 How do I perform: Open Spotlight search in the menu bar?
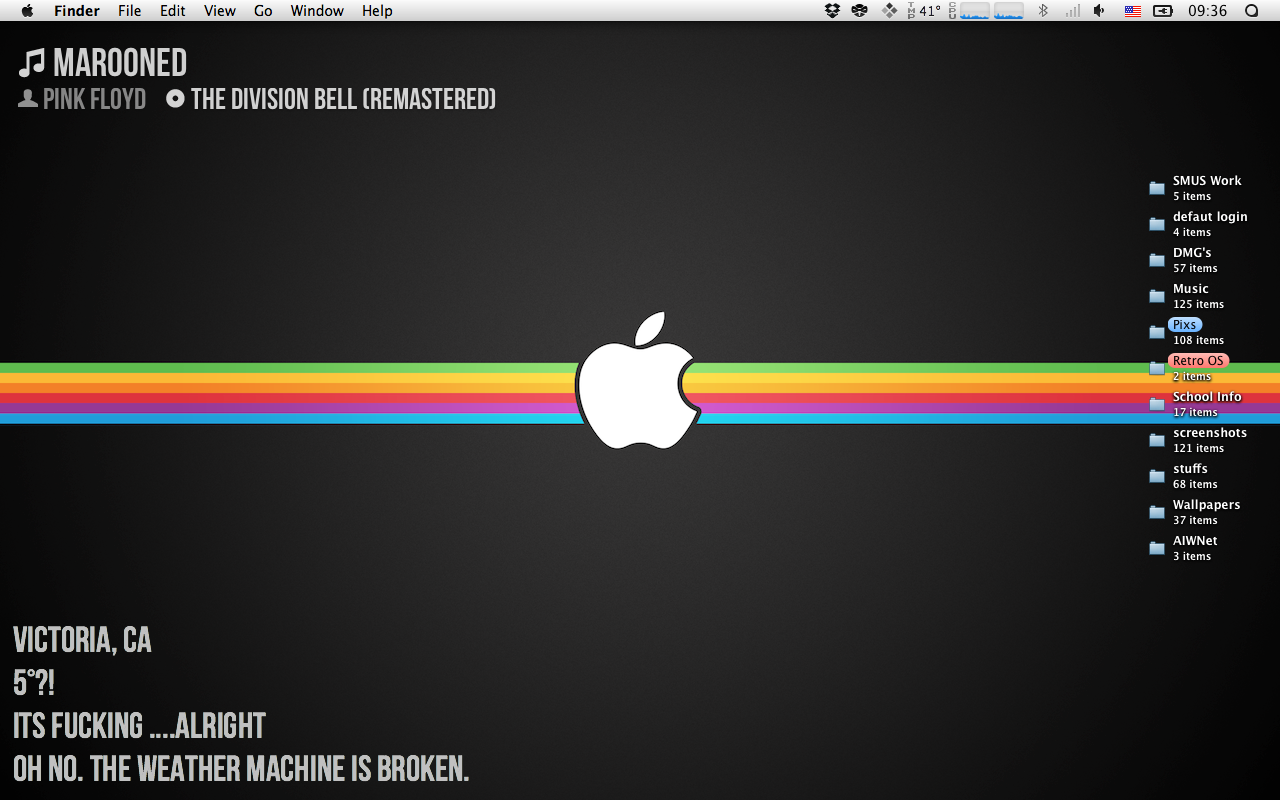click(1251, 10)
